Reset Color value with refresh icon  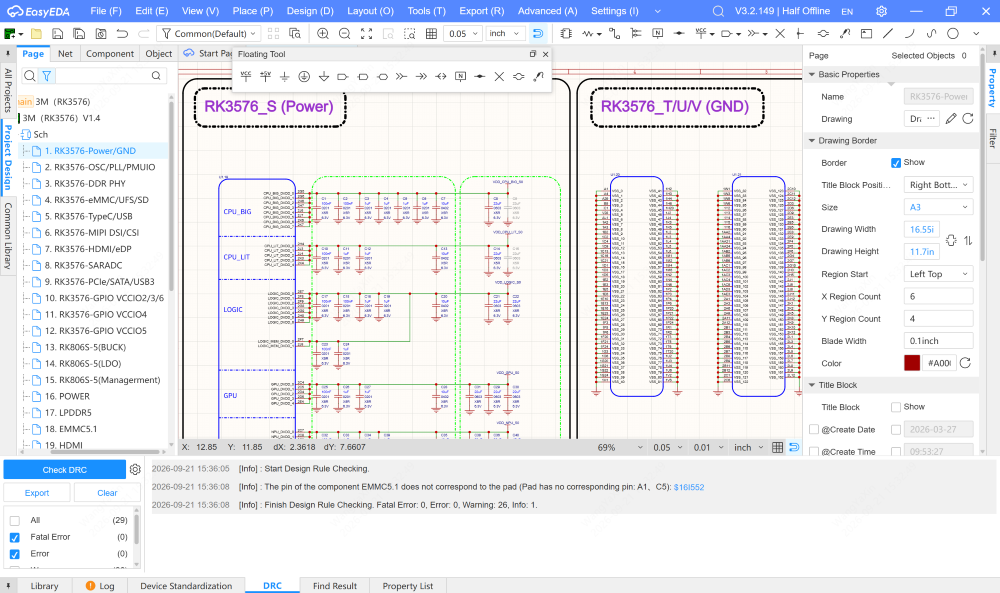click(966, 363)
